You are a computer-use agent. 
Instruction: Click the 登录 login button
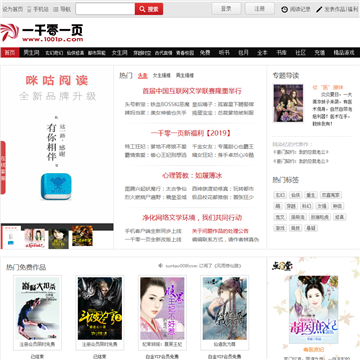pyautogui.click(x=226, y=9)
